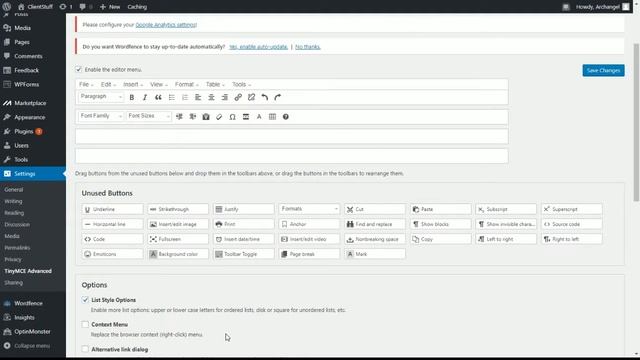The width and height of the screenshot is (640, 360).
Task: Click the Italic icon in the toolbar
Action: click(x=144, y=97)
